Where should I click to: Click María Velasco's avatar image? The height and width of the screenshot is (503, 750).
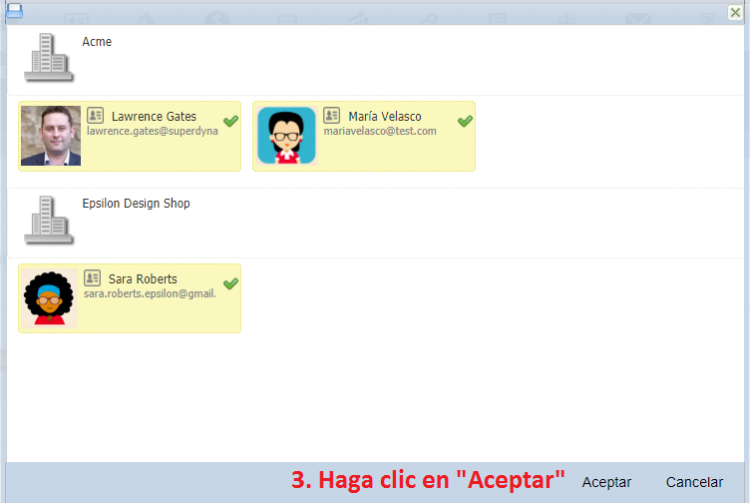(x=287, y=136)
